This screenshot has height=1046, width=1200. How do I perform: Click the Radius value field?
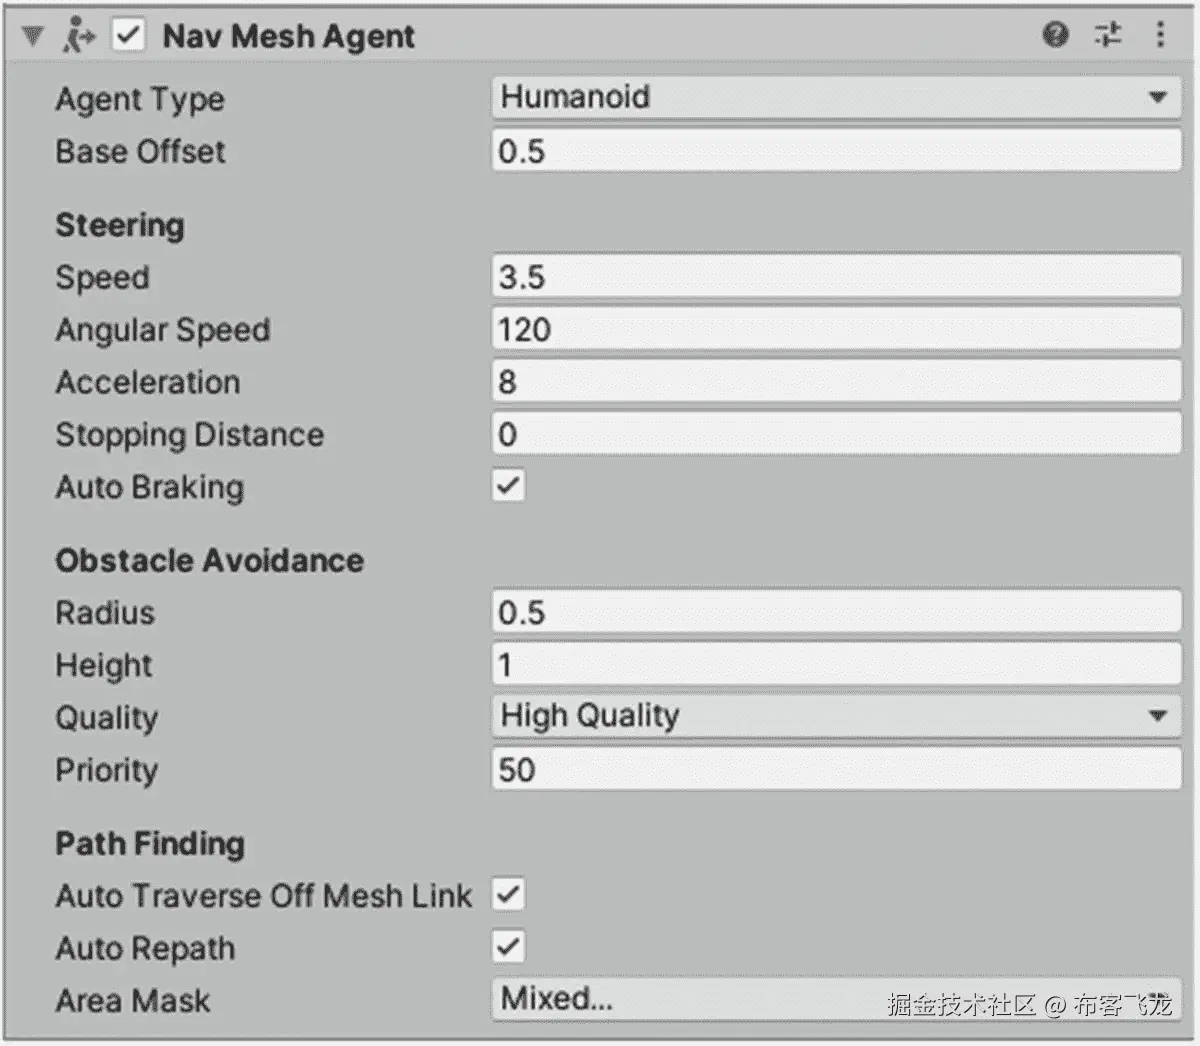pyautogui.click(x=837, y=612)
